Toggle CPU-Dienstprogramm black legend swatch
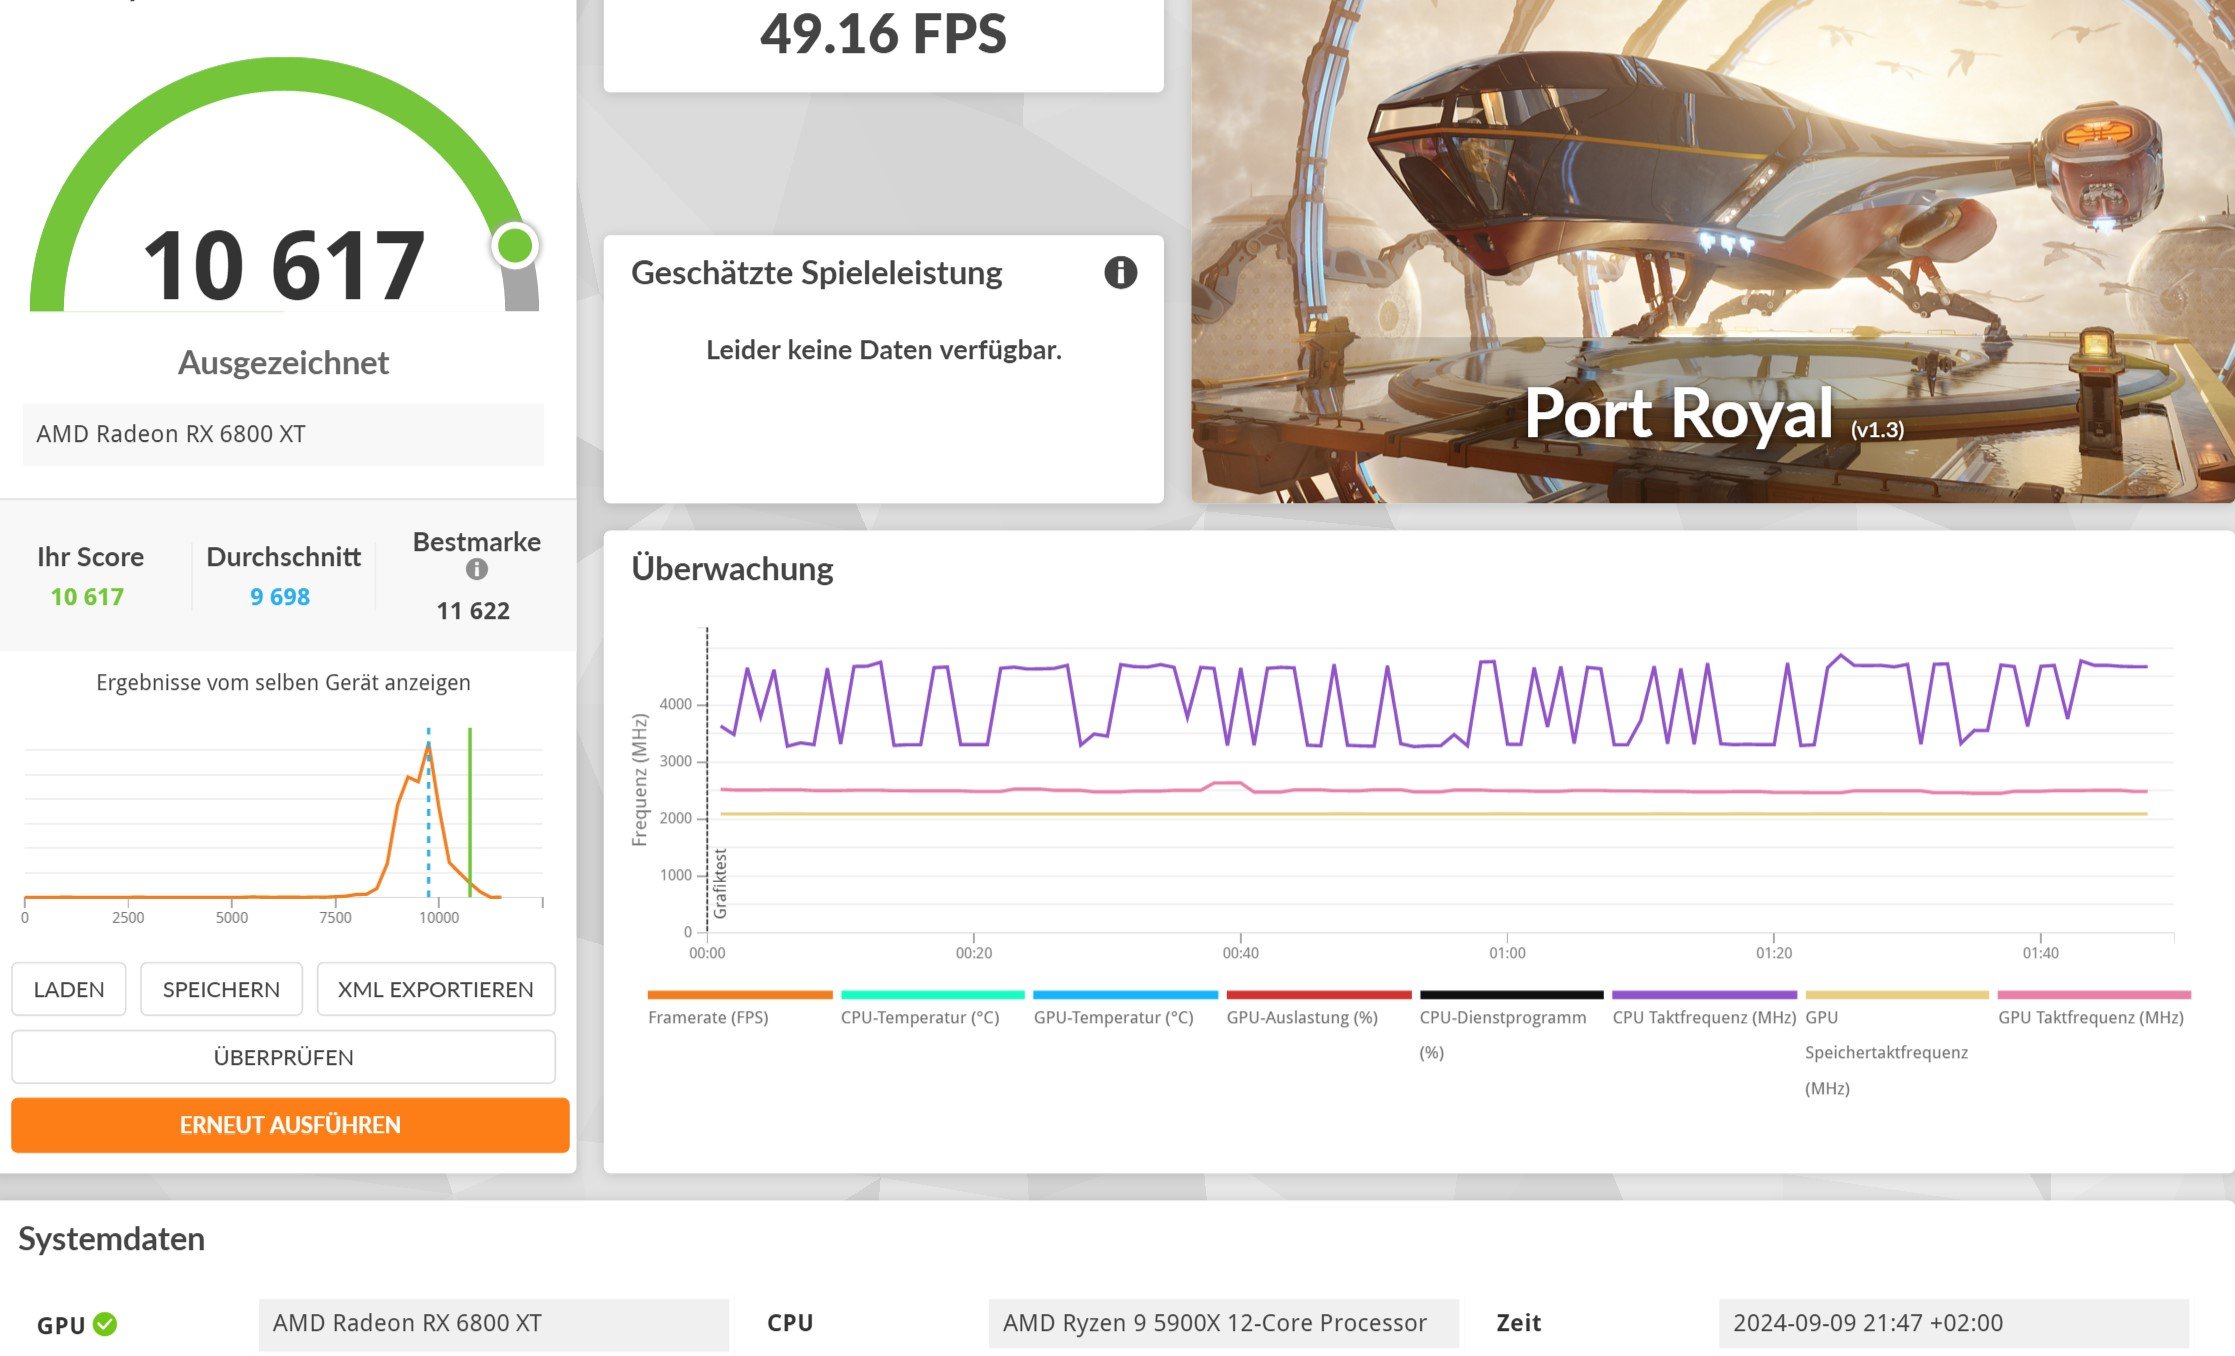 [1511, 995]
